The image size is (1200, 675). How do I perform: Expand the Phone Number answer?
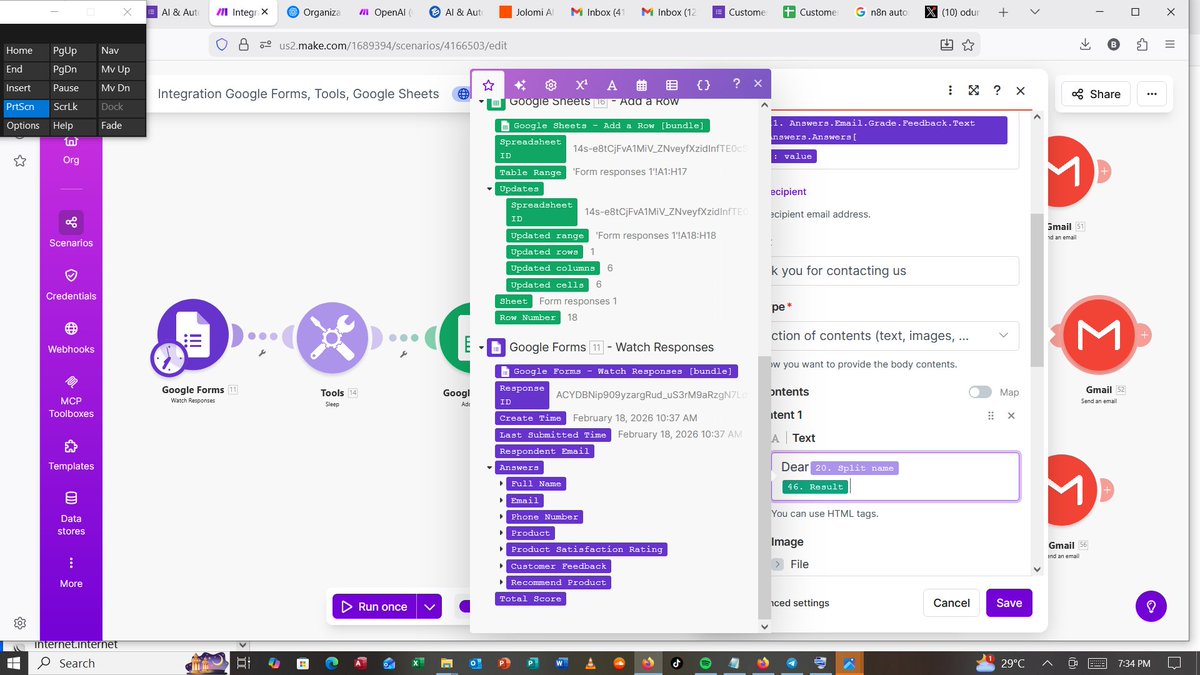pyautogui.click(x=501, y=517)
